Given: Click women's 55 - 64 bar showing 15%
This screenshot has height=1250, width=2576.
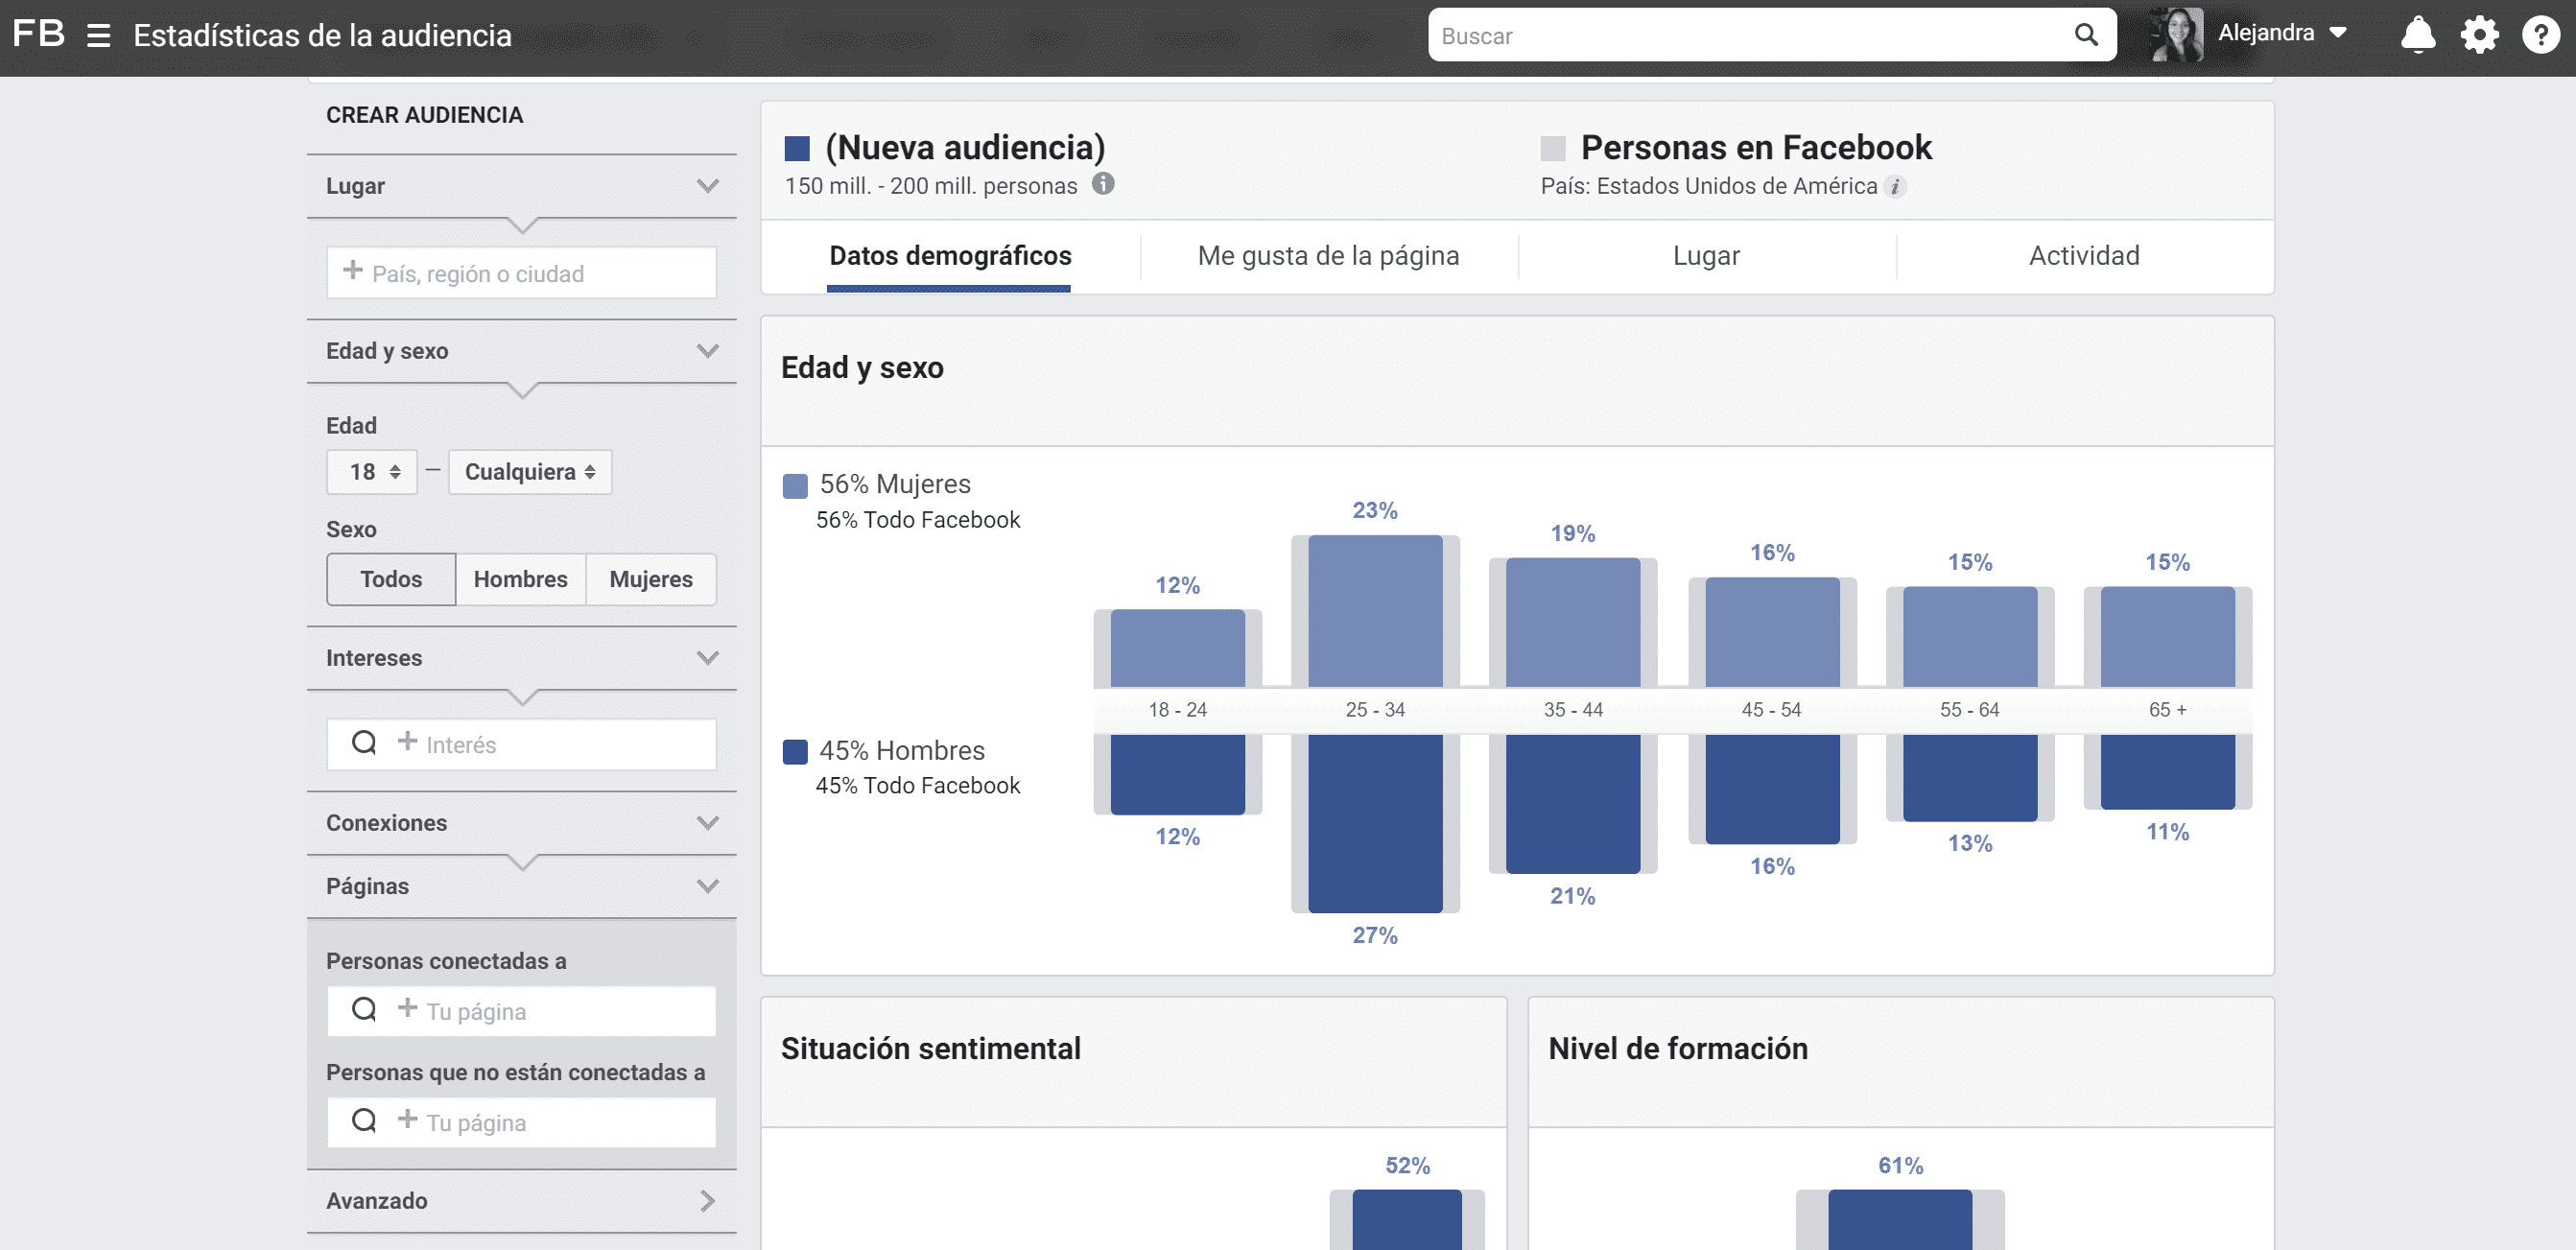Looking at the screenshot, I should pos(1970,637).
